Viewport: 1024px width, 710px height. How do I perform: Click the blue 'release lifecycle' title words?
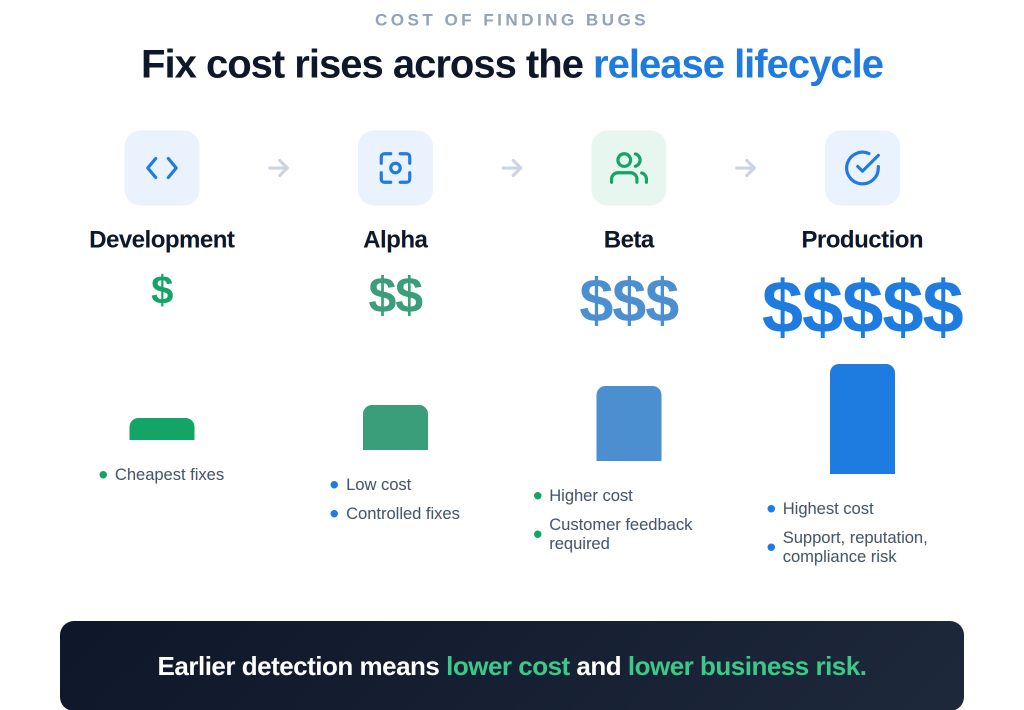pyautogui.click(x=738, y=64)
